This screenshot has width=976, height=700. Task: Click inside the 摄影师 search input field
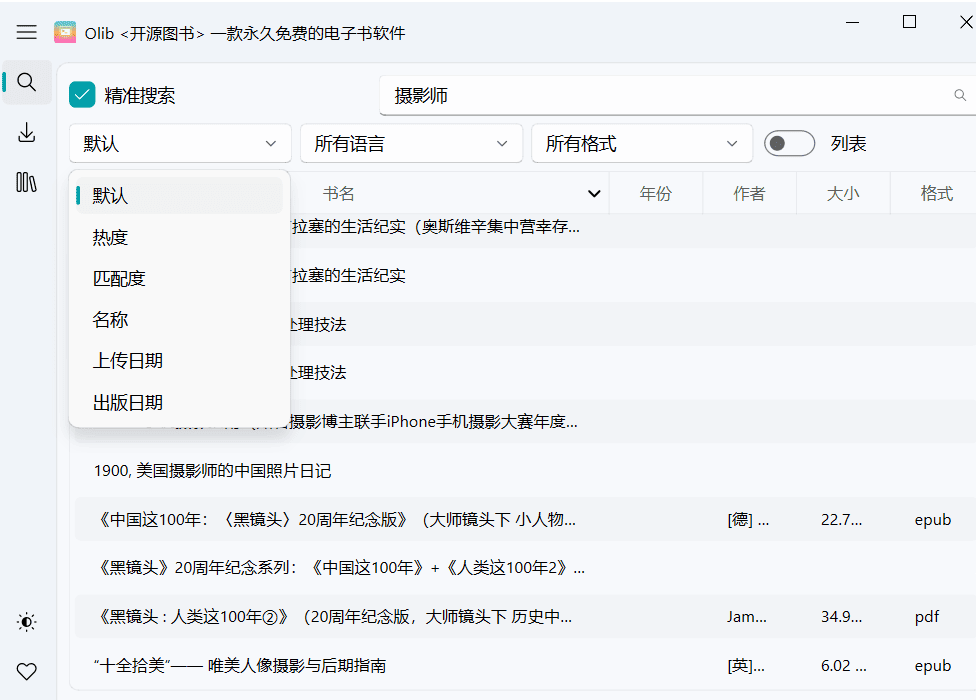[x=600, y=95]
